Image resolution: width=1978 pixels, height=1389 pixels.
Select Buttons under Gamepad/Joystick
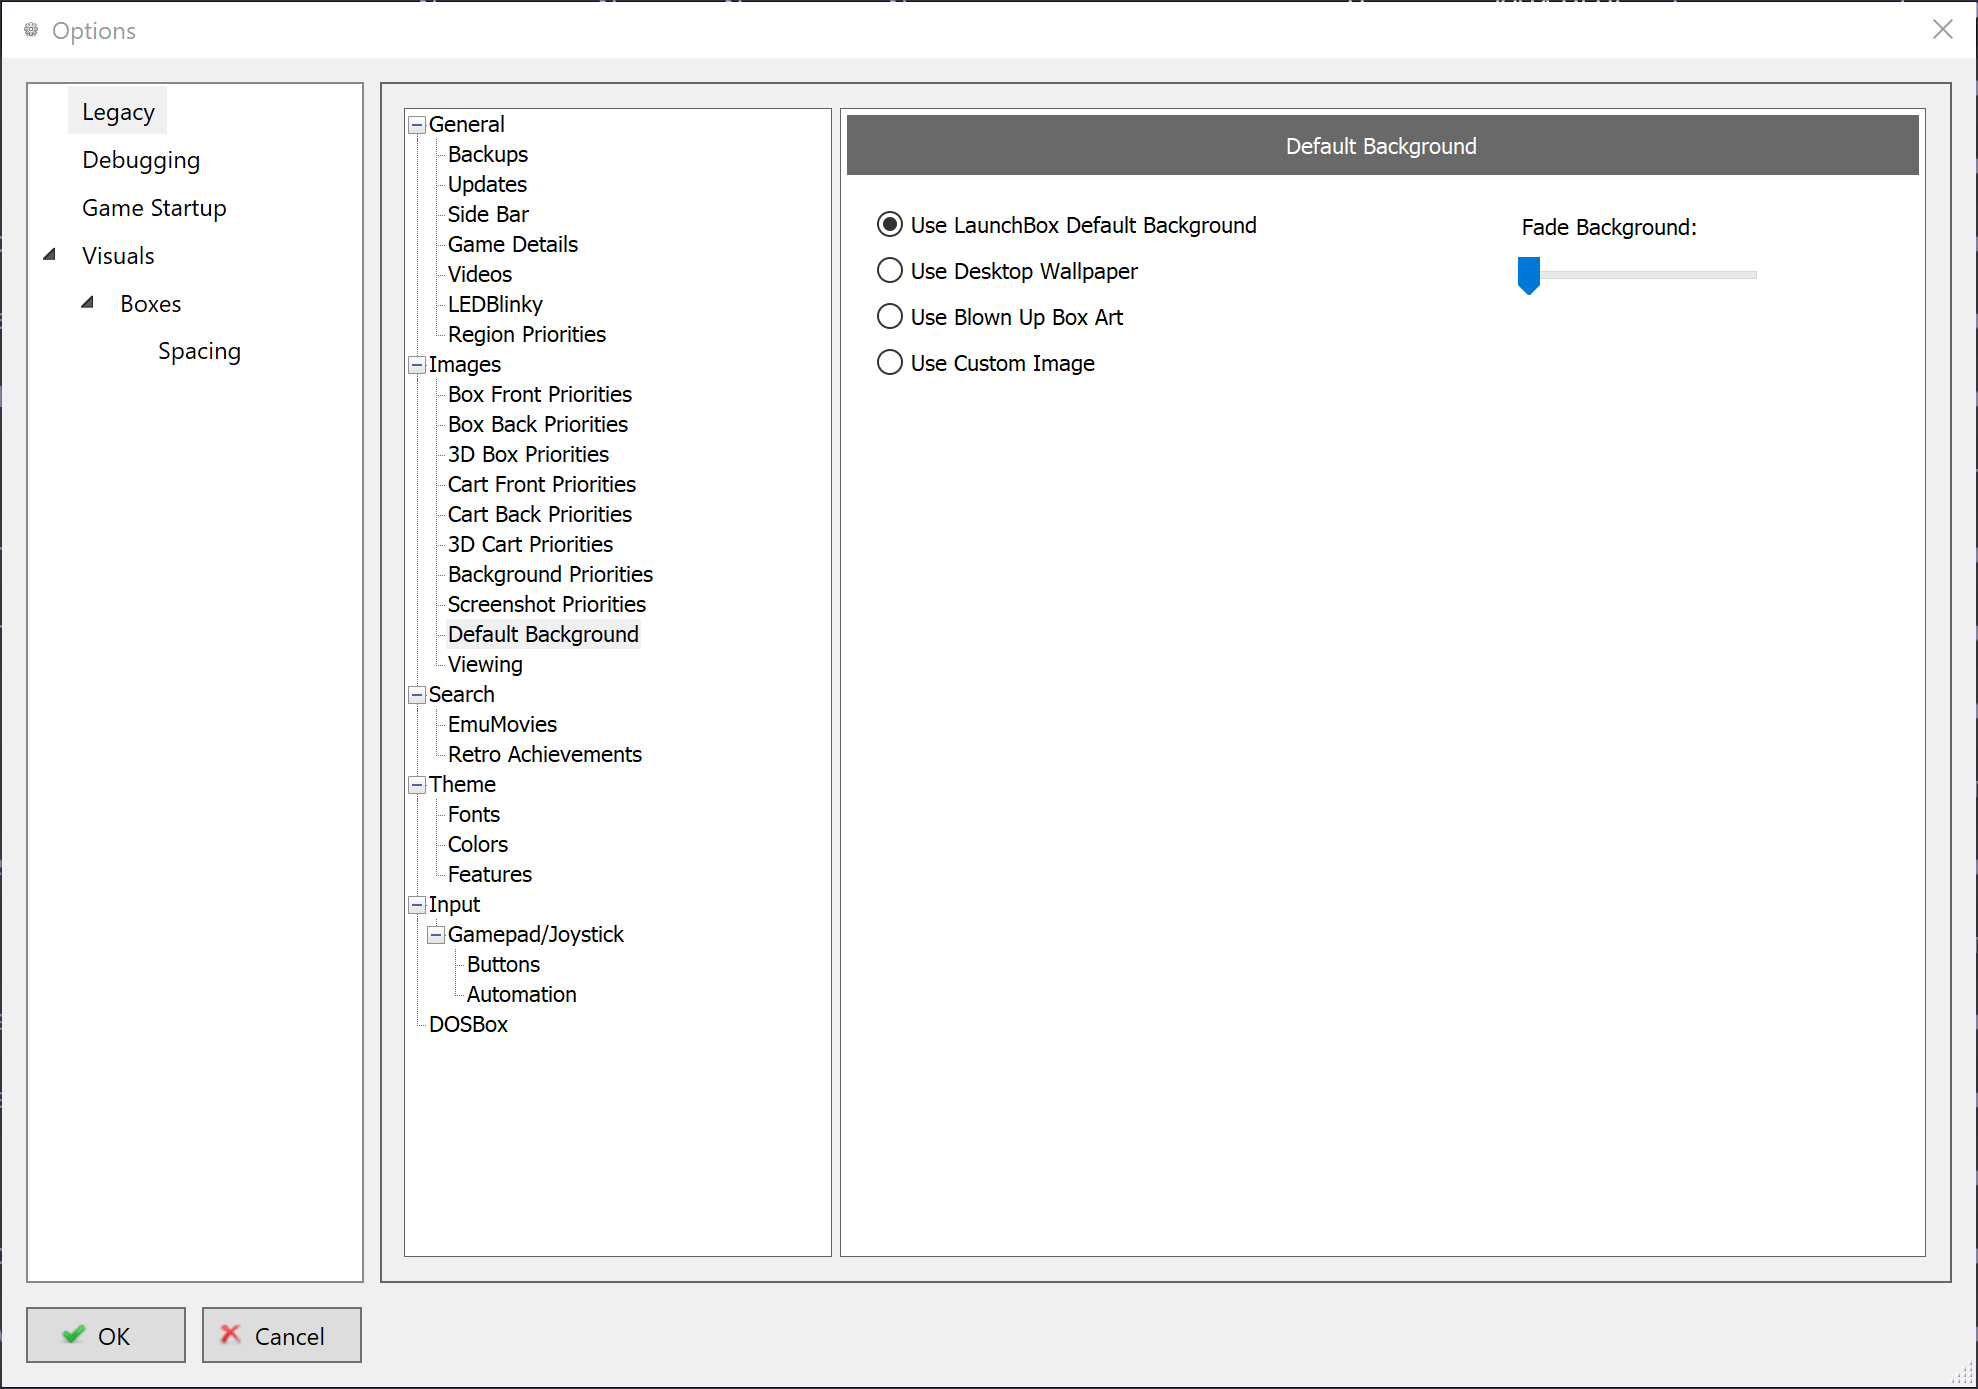point(503,965)
